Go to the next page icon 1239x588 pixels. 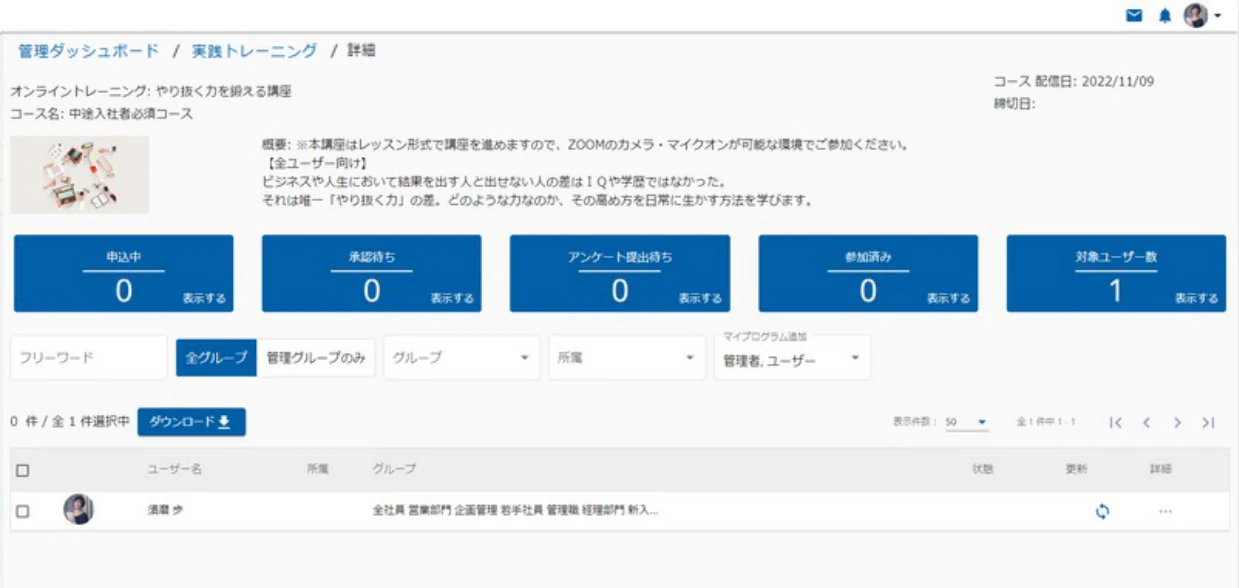[x=1178, y=423]
